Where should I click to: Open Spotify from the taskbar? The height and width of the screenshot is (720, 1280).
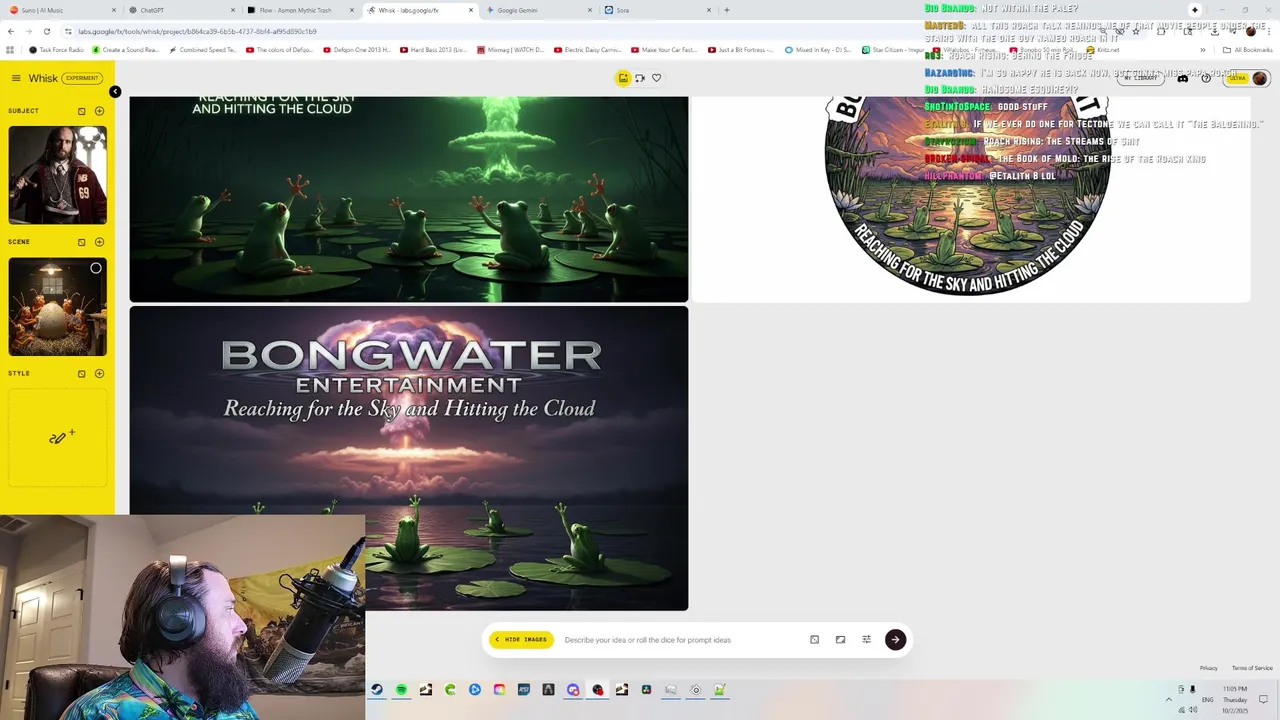[x=401, y=690]
